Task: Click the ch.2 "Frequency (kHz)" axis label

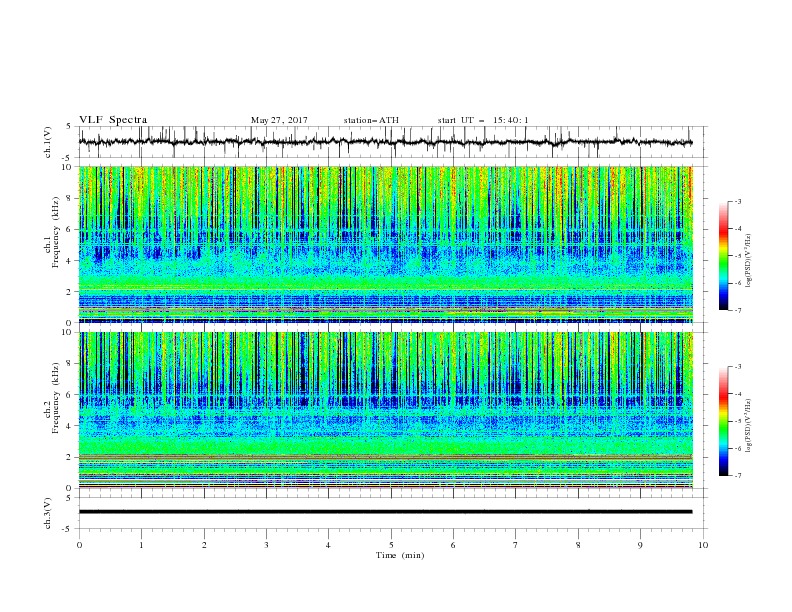Action: (55, 398)
